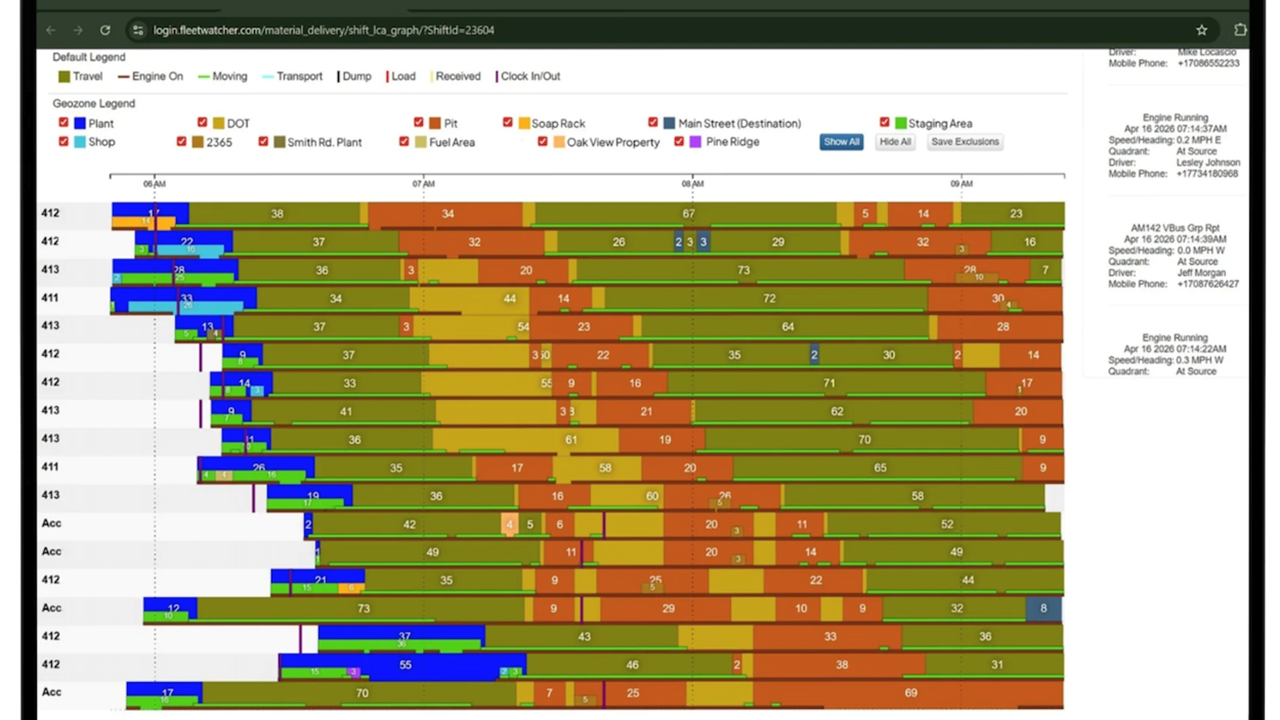Open the browser extensions puzzle icon

[x=1241, y=30]
